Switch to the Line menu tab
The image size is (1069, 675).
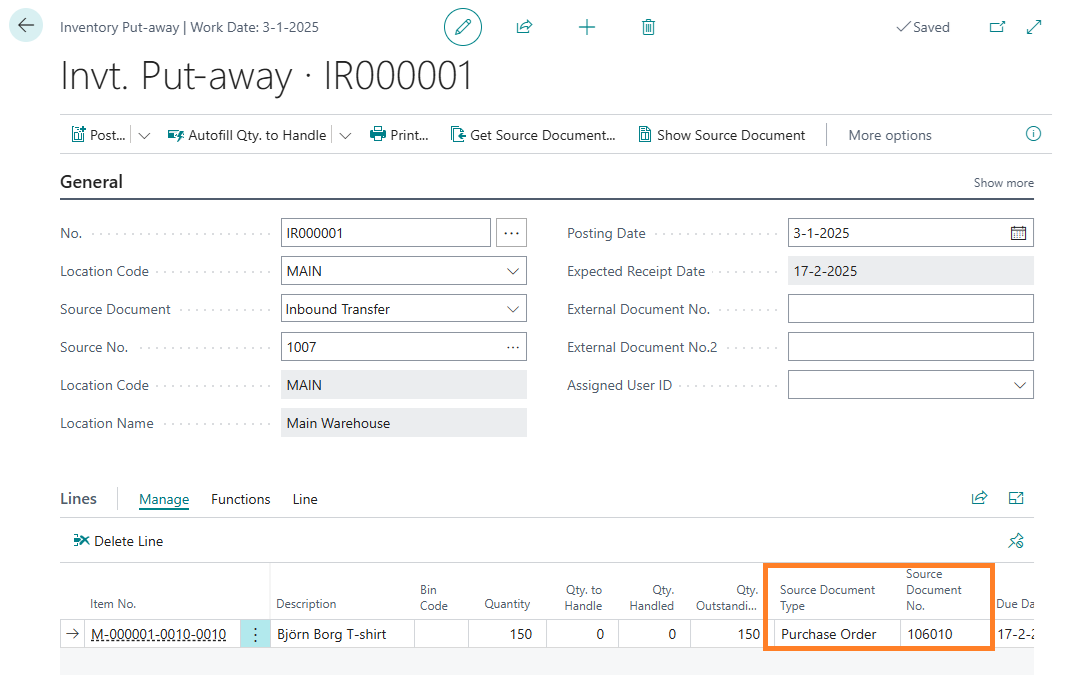coord(305,499)
